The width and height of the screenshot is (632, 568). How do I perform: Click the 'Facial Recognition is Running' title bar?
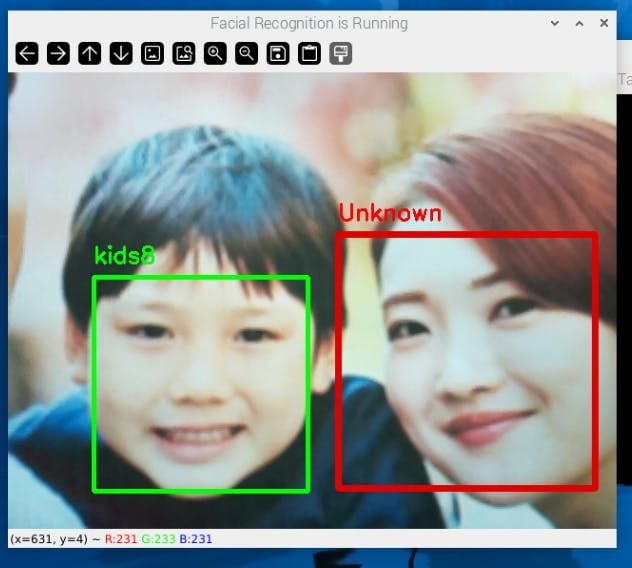coord(308,23)
